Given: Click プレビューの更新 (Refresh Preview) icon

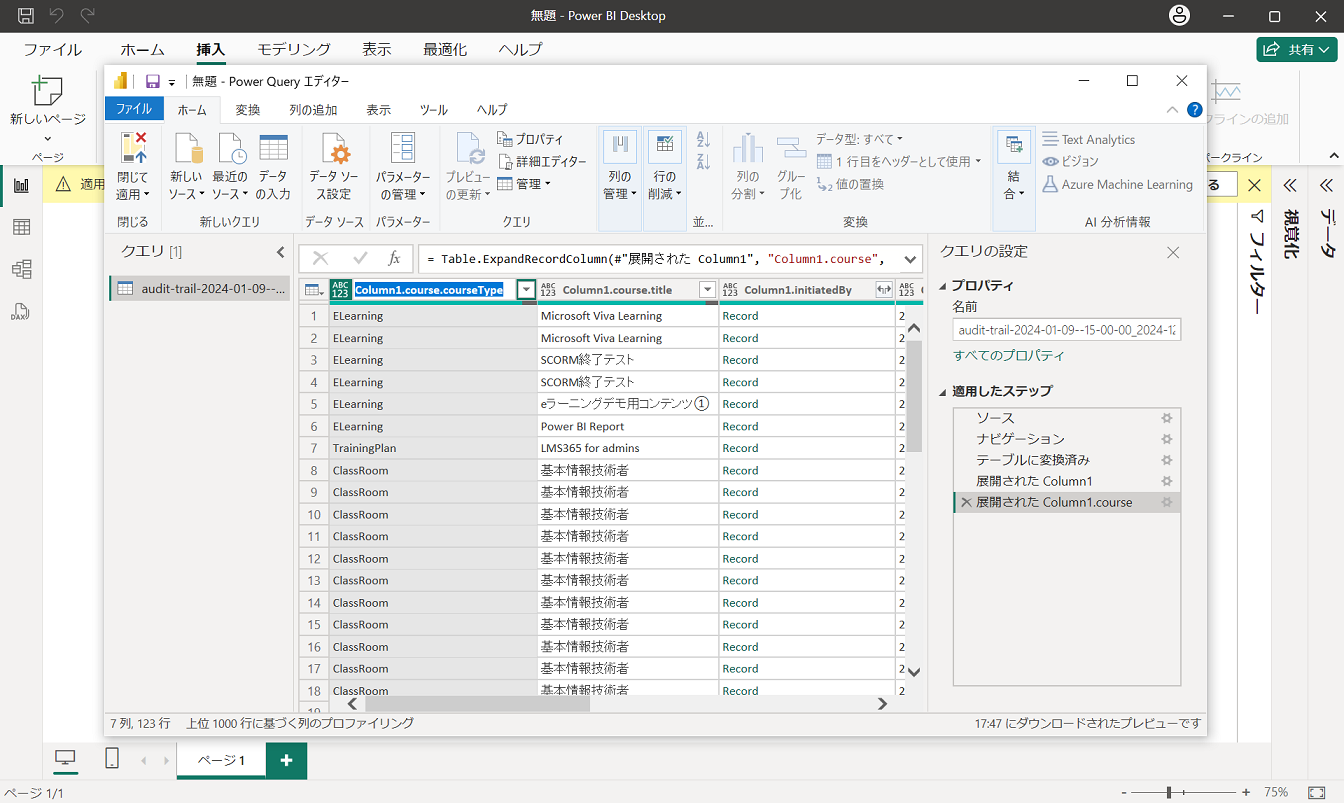Looking at the screenshot, I should point(470,148).
